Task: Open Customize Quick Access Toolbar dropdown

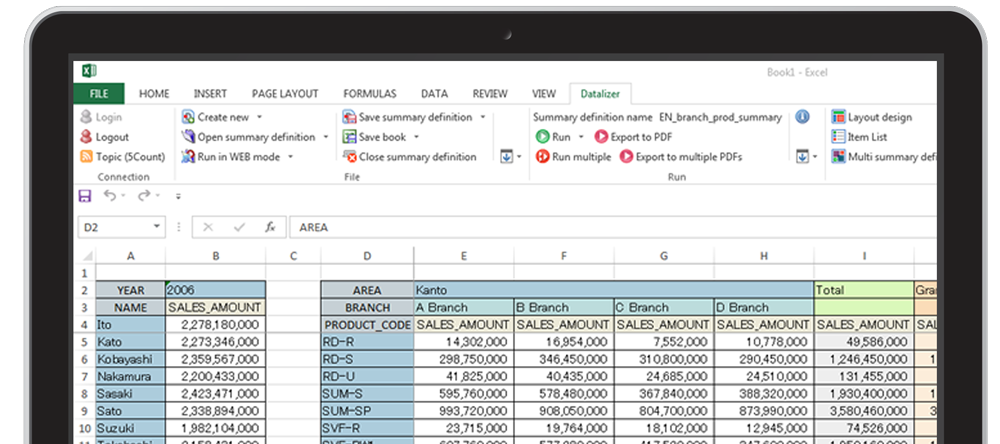Action: click(179, 196)
